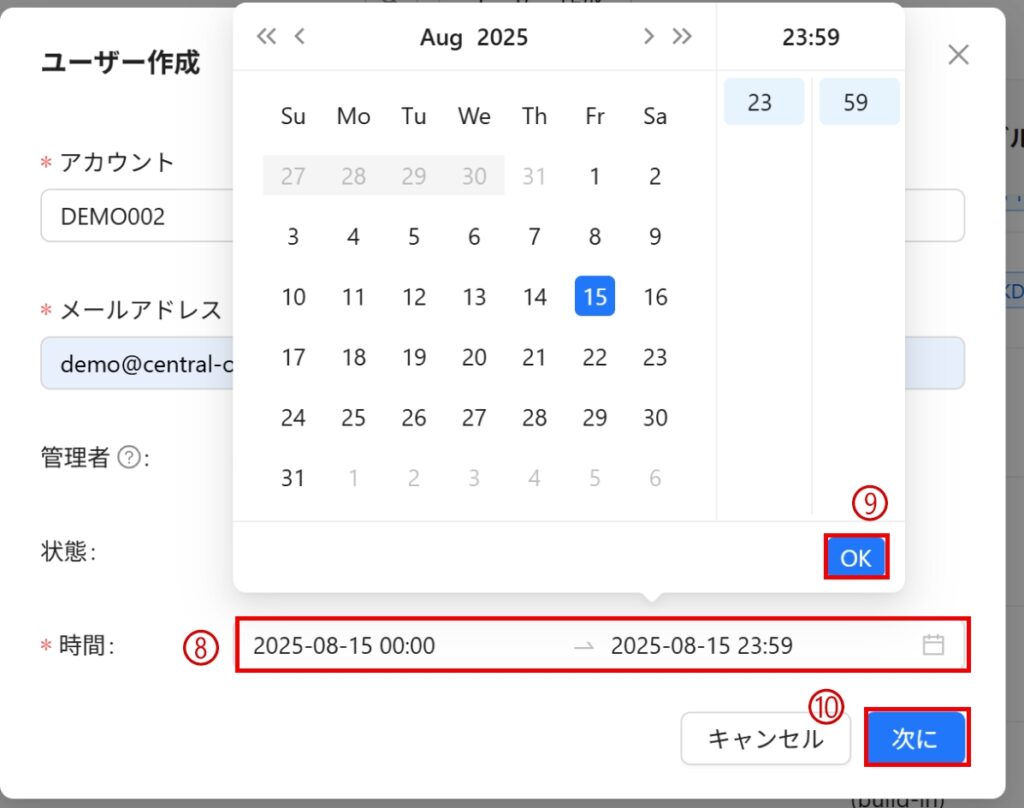Click the calendar icon in time field
Screen dimensions: 1024x808
coord(932,645)
